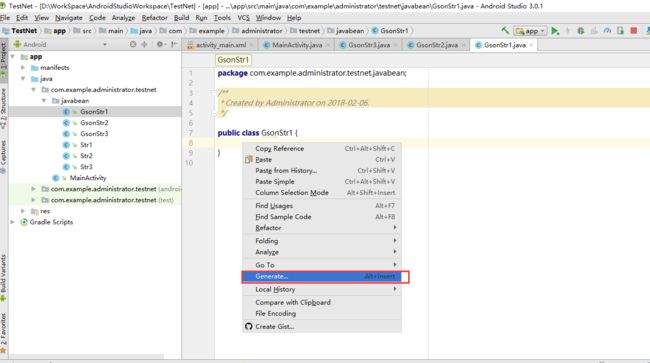Close the GsonStr1.java tab
This screenshot has width=650, height=363.
pos(531,45)
